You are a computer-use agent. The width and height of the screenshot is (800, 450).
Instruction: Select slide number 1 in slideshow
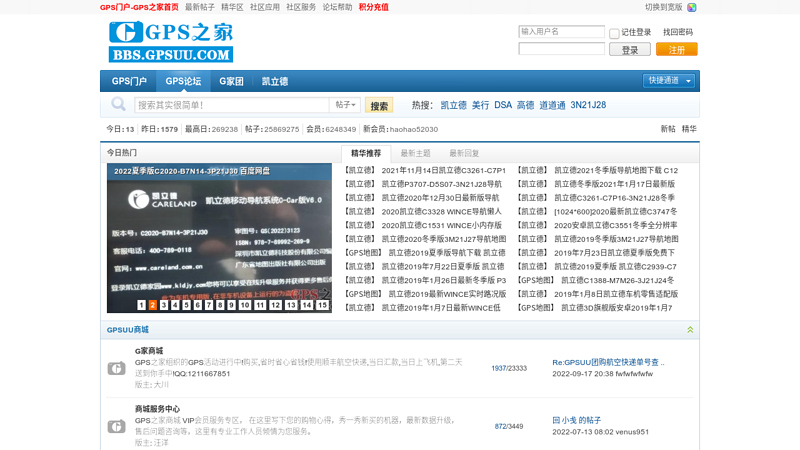(141, 305)
